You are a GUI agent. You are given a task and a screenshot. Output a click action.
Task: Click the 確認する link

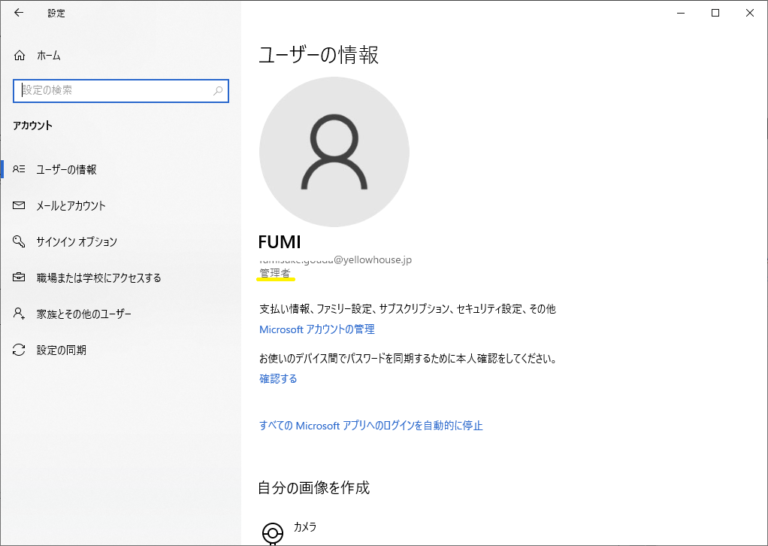pos(278,379)
